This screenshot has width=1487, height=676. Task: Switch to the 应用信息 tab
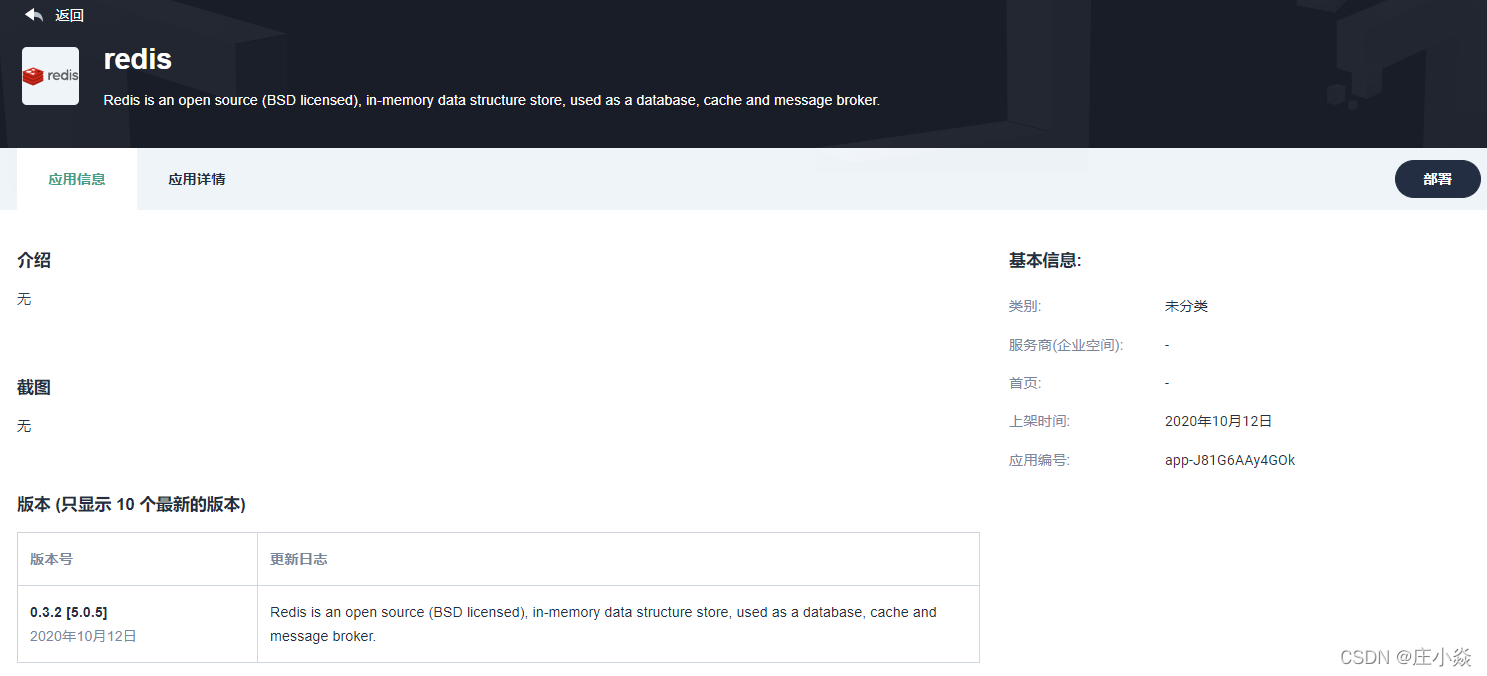(77, 179)
